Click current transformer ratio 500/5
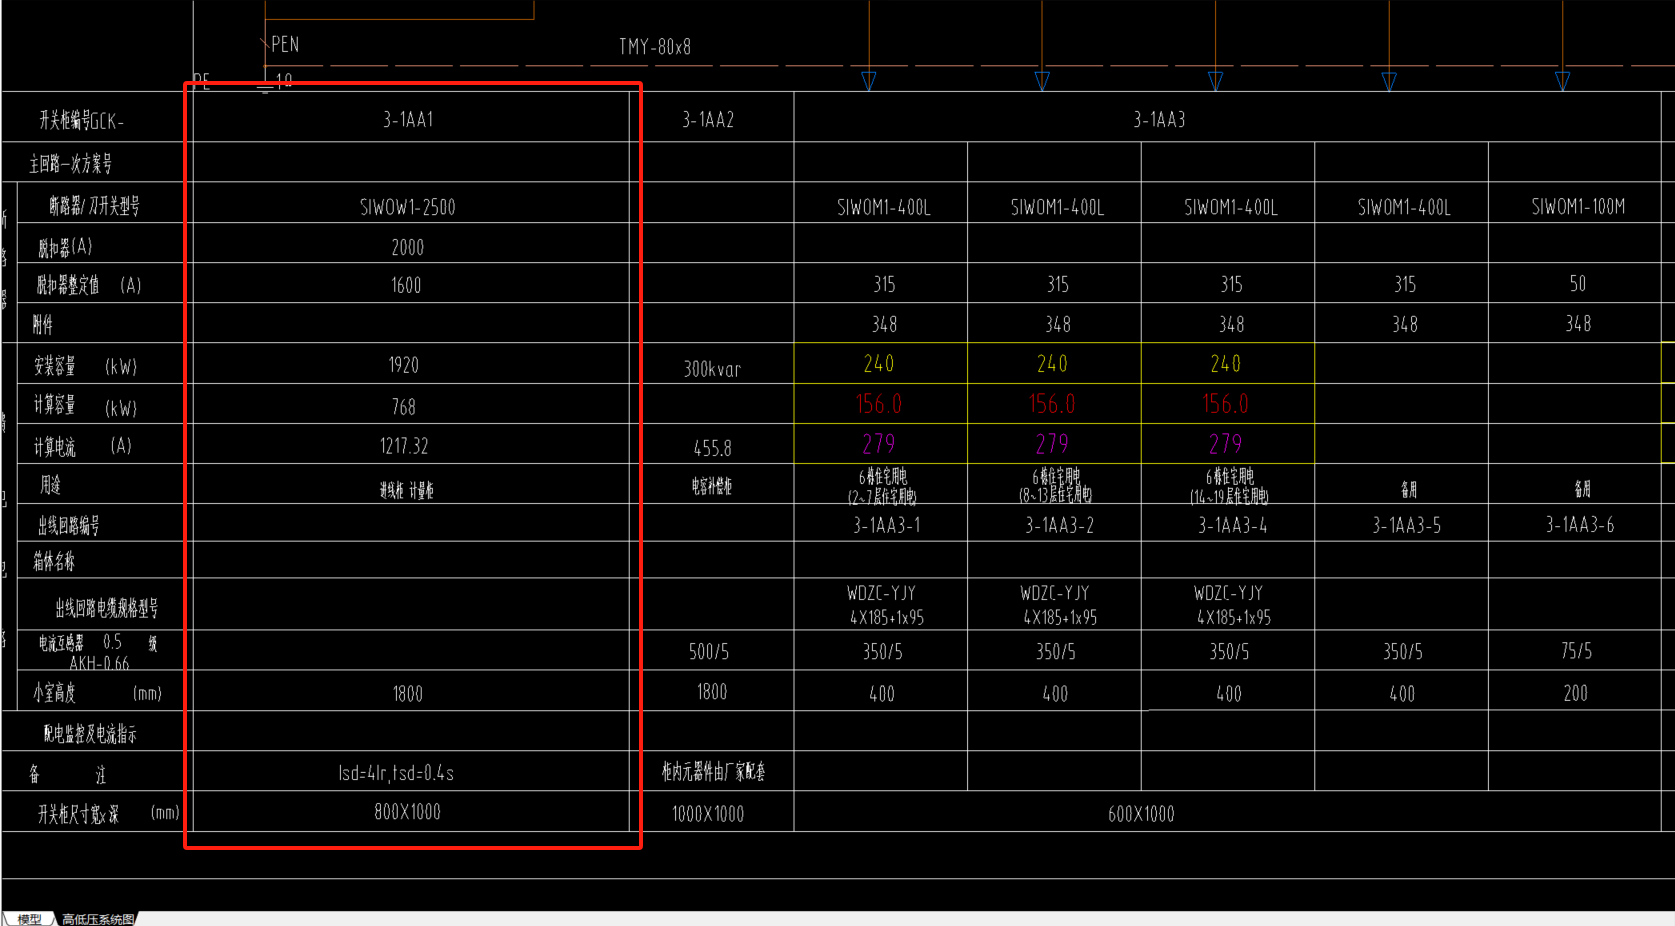 tap(708, 652)
